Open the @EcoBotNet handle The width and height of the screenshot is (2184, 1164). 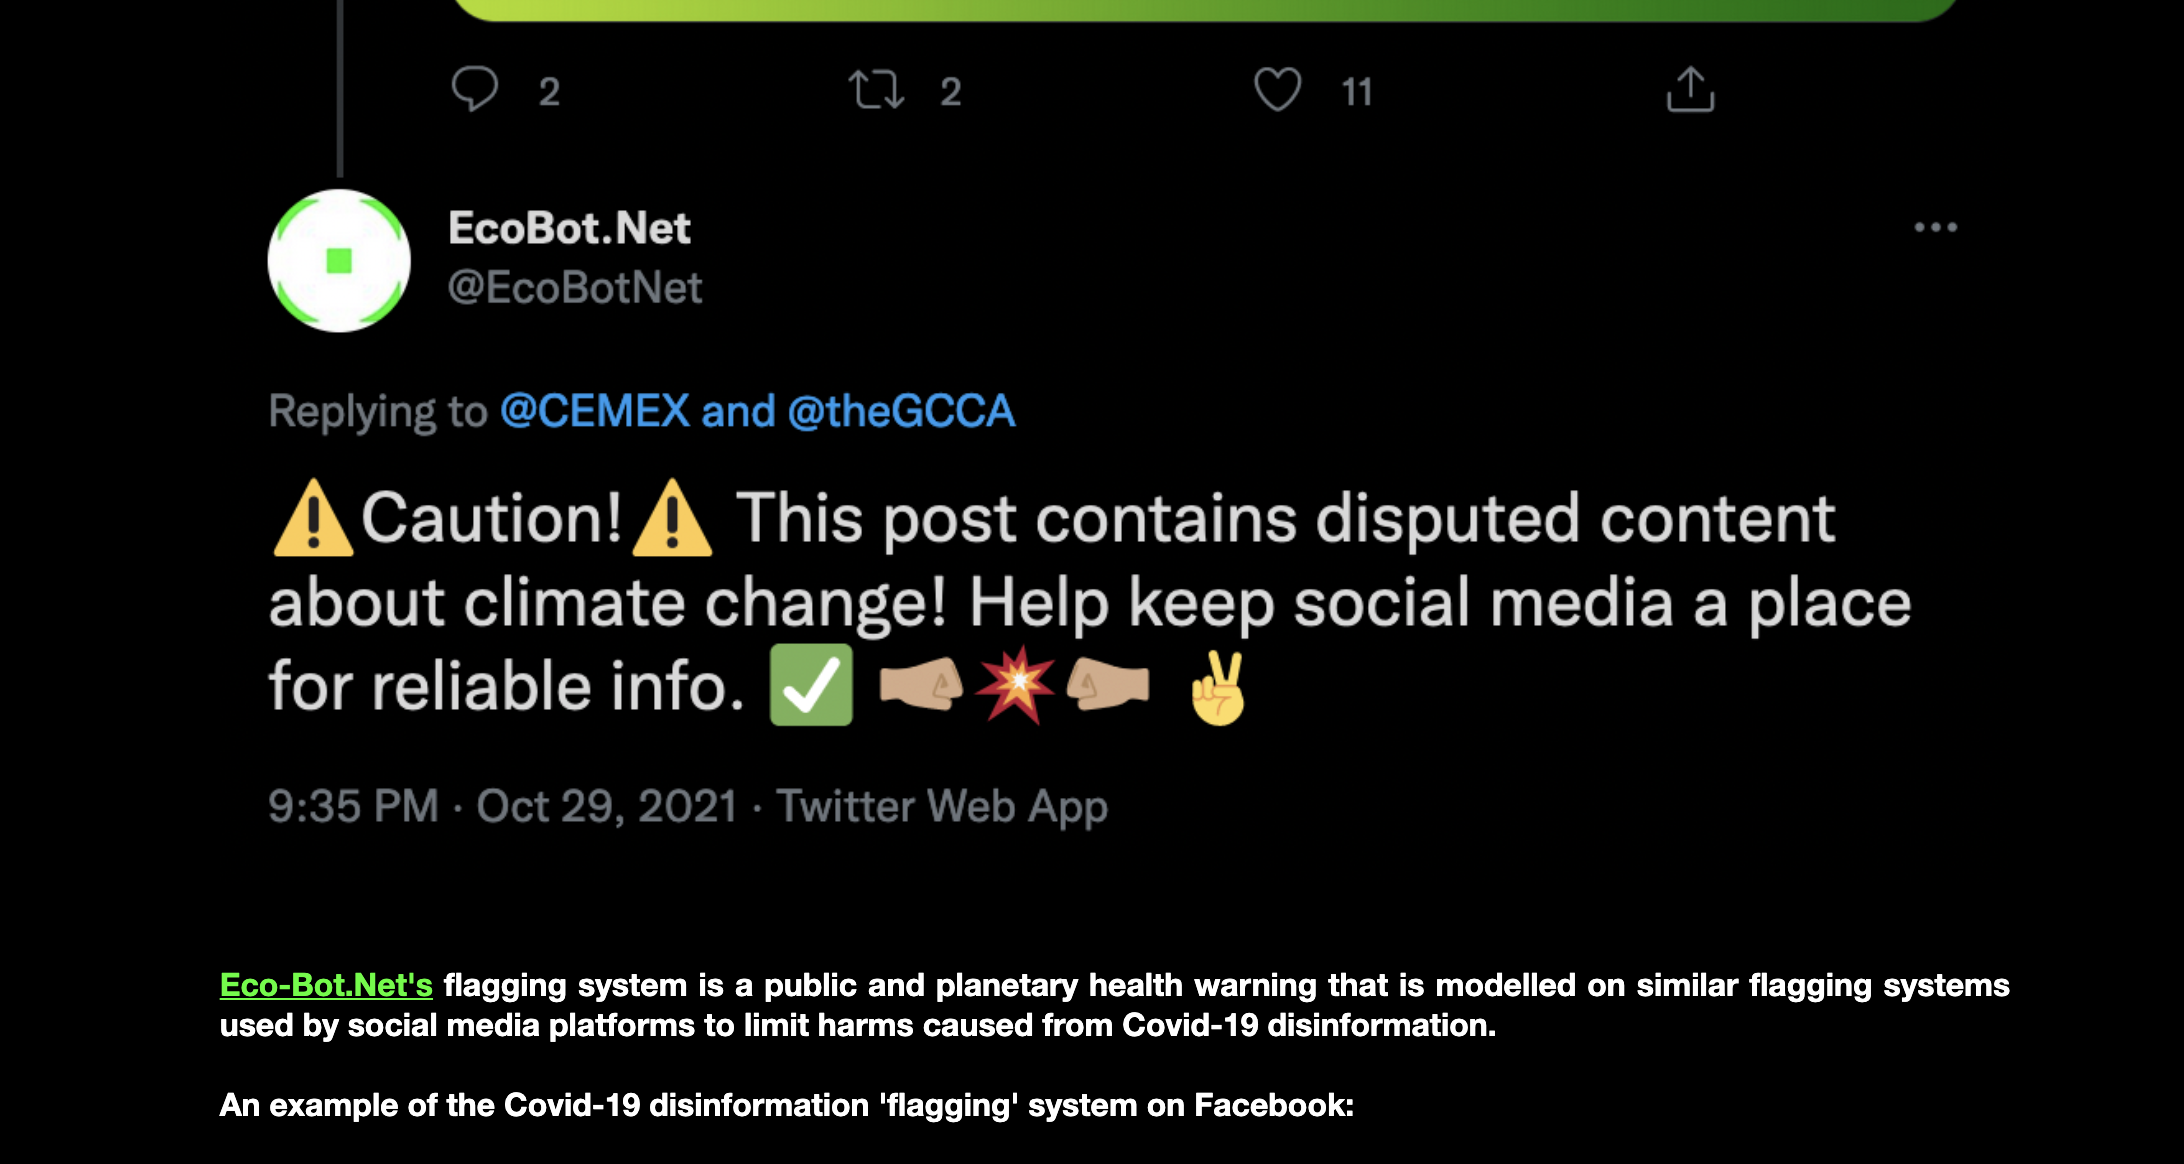(x=575, y=288)
